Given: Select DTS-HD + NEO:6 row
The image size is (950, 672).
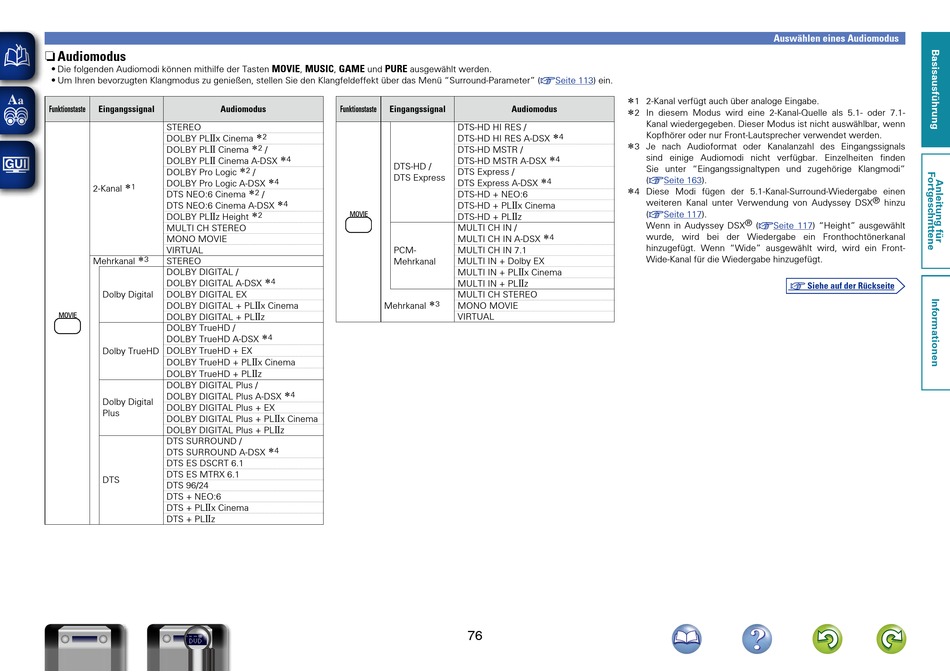Looking at the screenshot, I should click(534, 195).
